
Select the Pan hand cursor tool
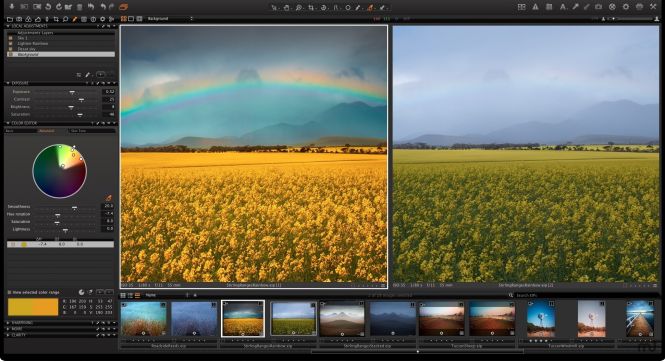coord(286,7)
